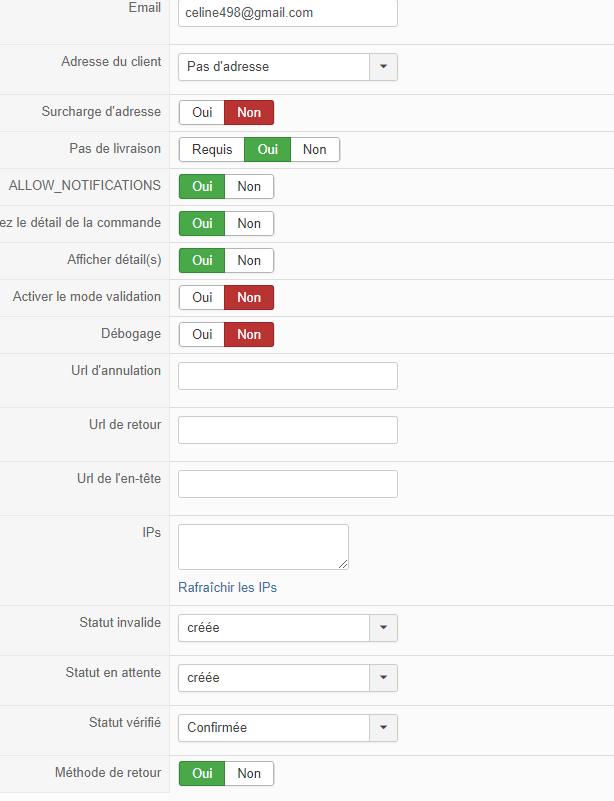
Task: Open the Adresse du client dropdown arrow
Action: [x=384, y=67]
